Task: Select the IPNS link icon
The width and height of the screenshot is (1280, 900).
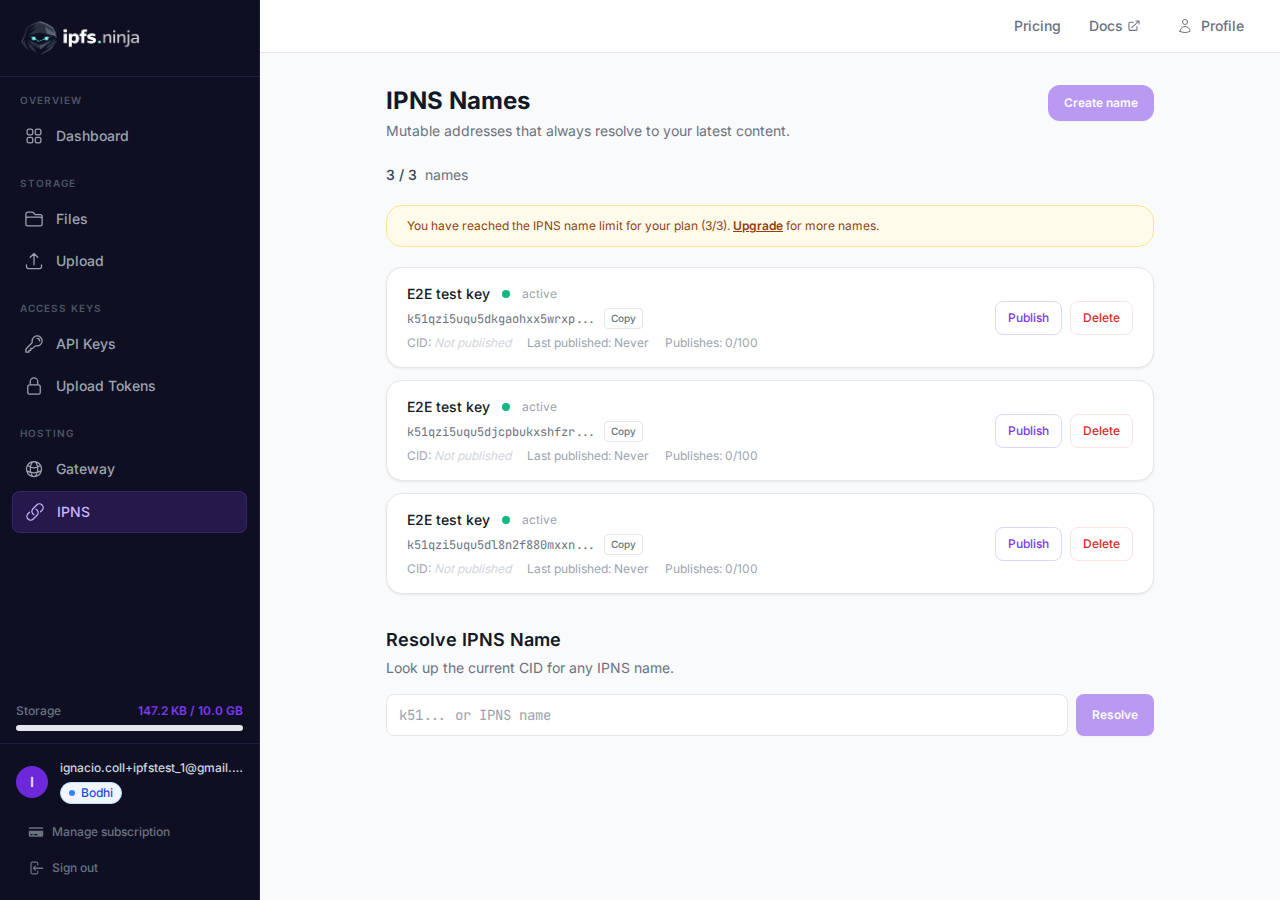Action: point(33,511)
